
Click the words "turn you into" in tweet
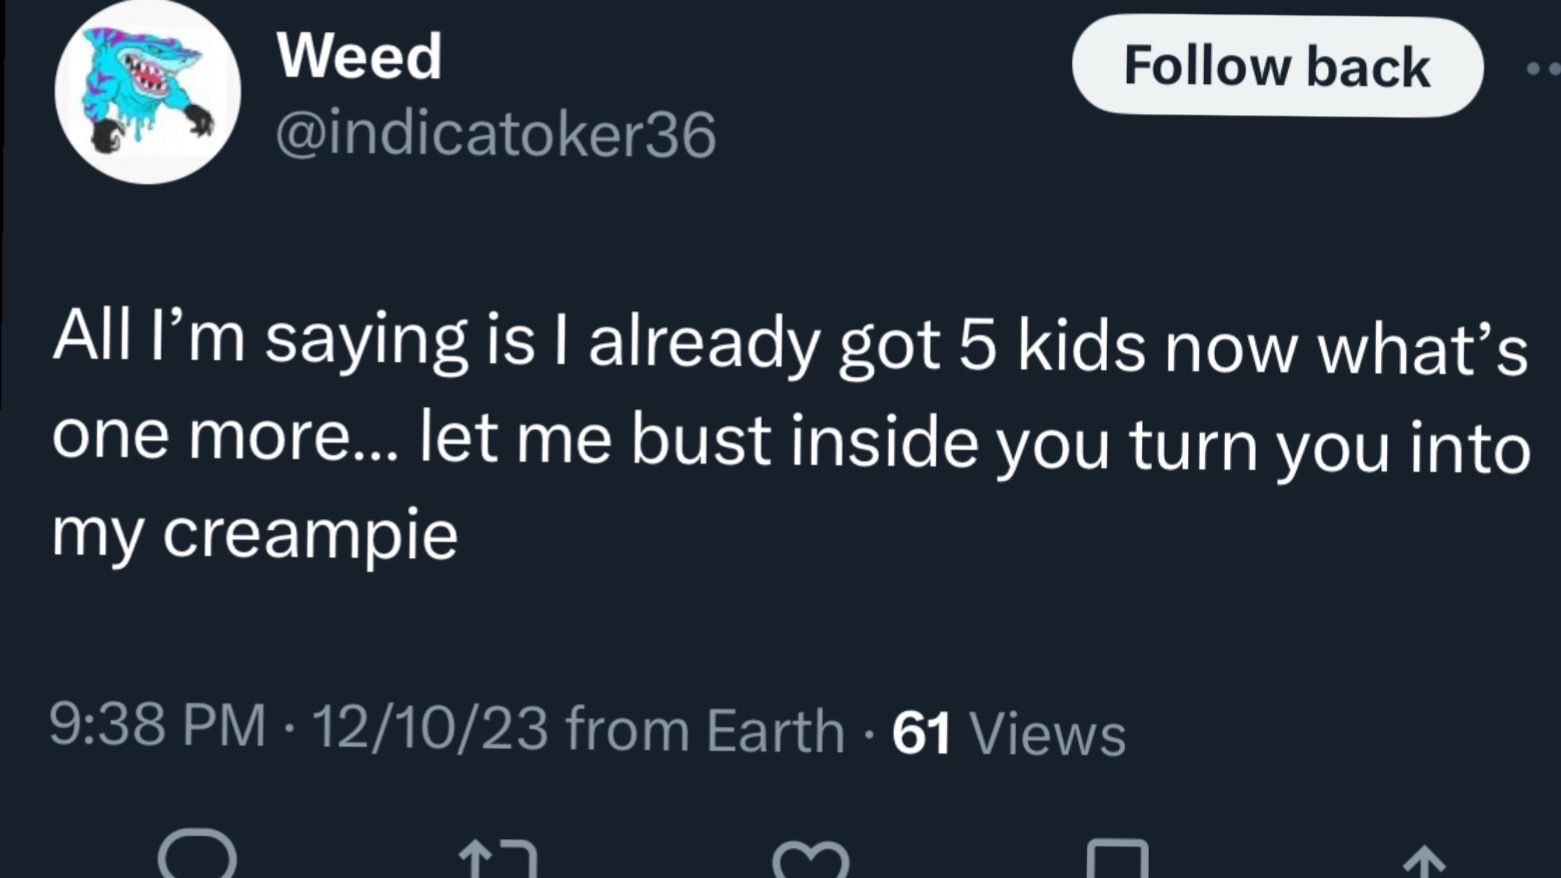coord(1330,445)
